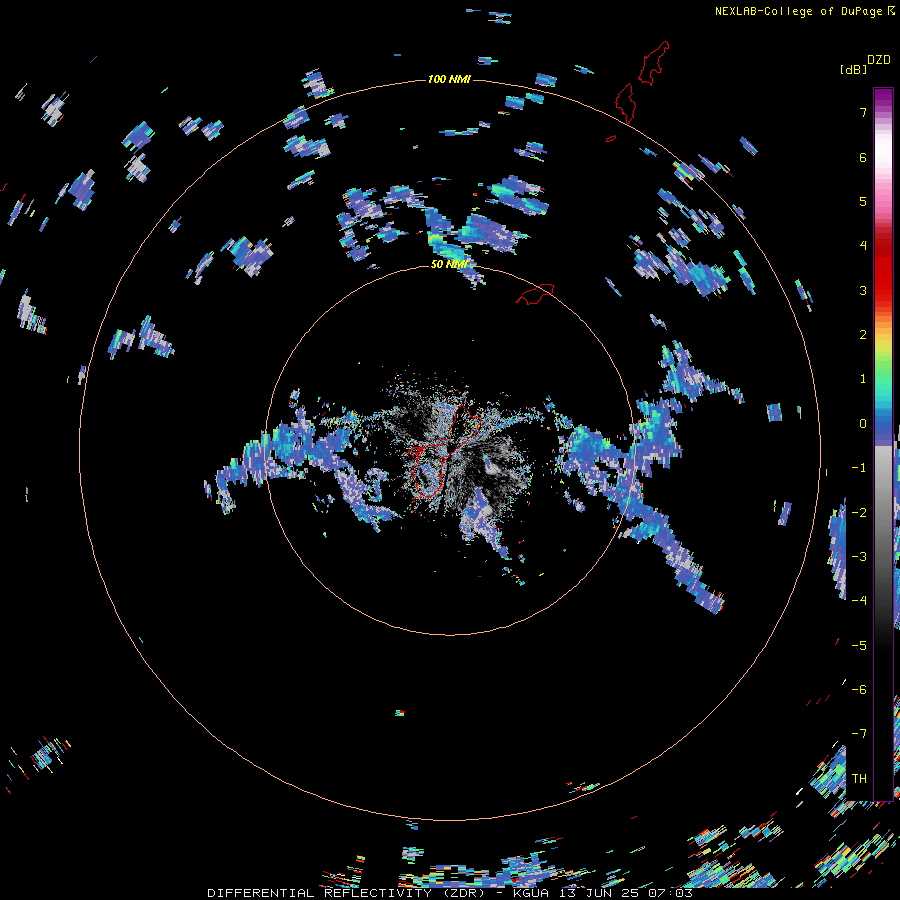Click the DZD product label above the color bar
The height and width of the screenshot is (900, 900).
click(879, 60)
